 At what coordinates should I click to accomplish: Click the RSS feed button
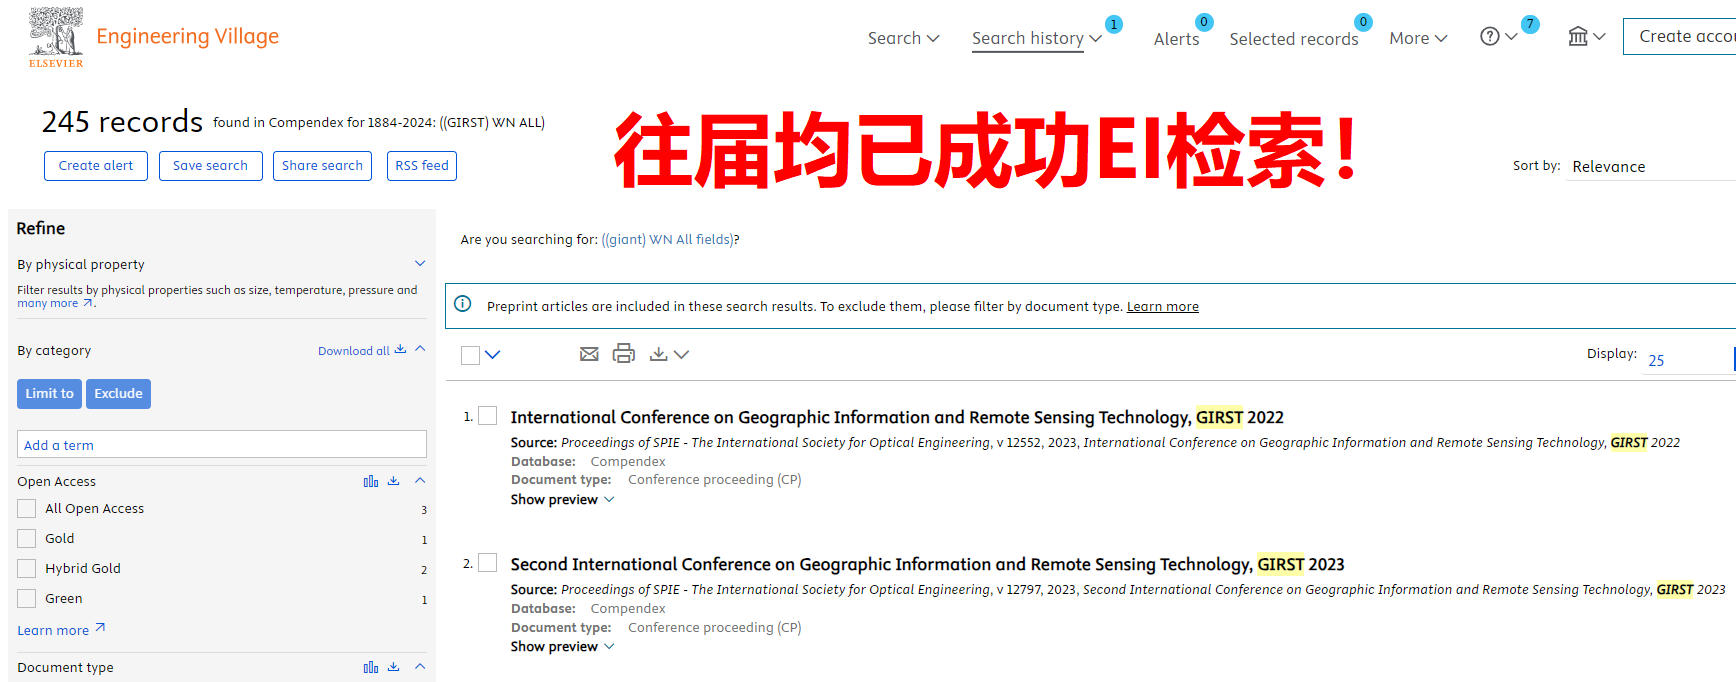point(422,166)
